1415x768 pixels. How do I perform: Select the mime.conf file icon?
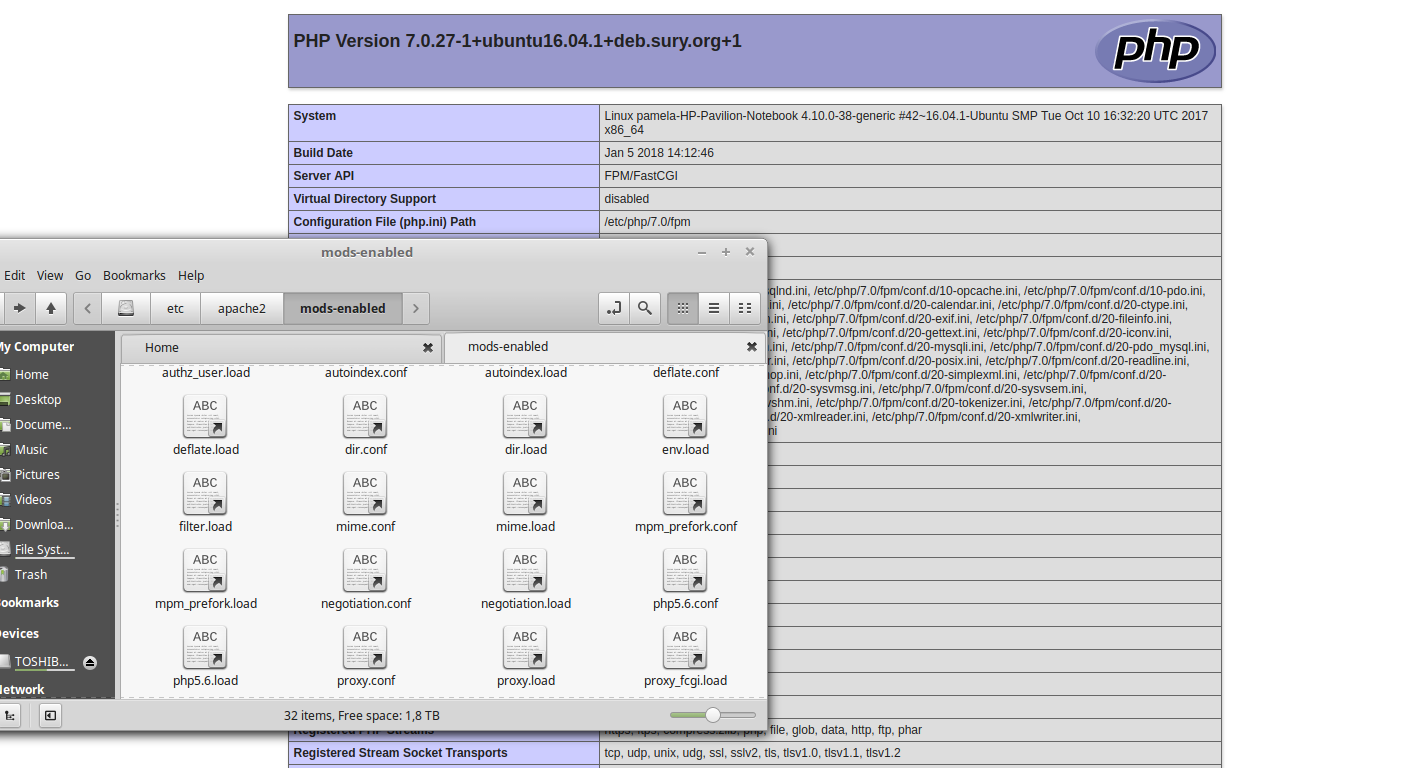tap(365, 493)
